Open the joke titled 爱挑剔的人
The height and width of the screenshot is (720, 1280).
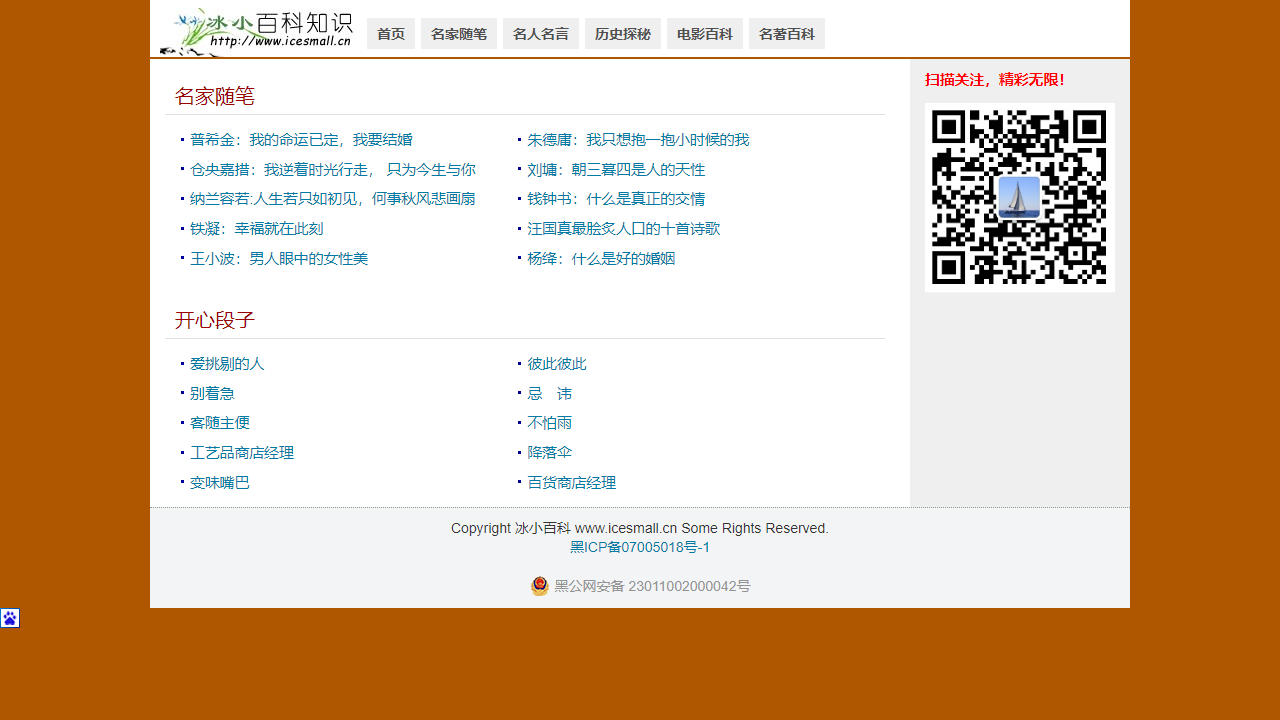click(227, 364)
